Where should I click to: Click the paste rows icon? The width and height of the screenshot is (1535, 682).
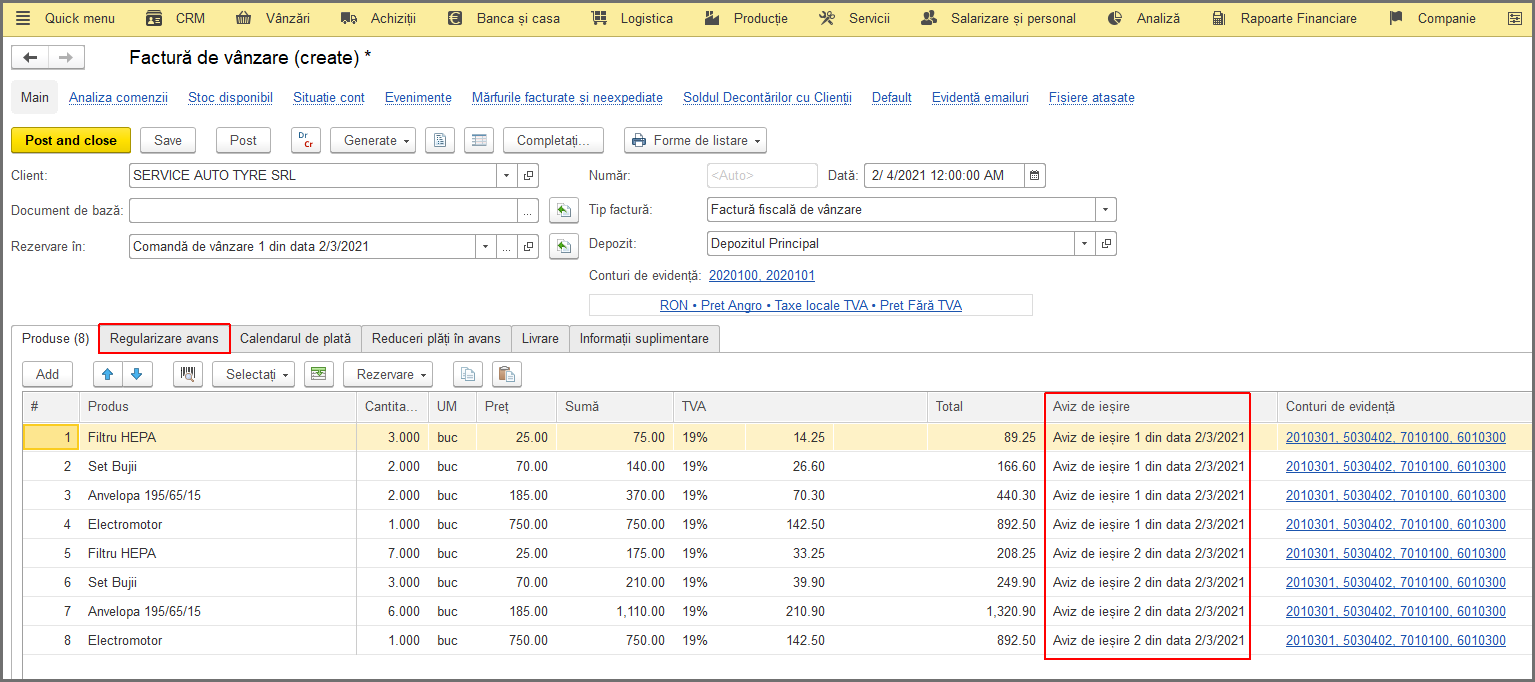pos(507,374)
